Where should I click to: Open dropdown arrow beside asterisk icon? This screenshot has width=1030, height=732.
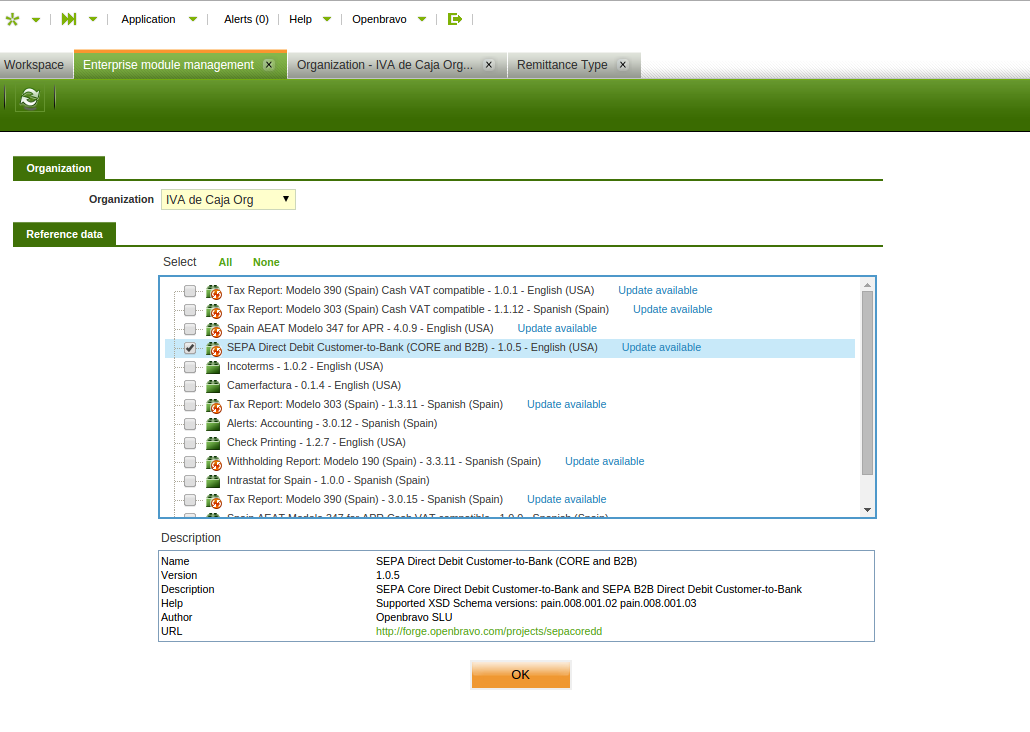pyautogui.click(x=36, y=20)
